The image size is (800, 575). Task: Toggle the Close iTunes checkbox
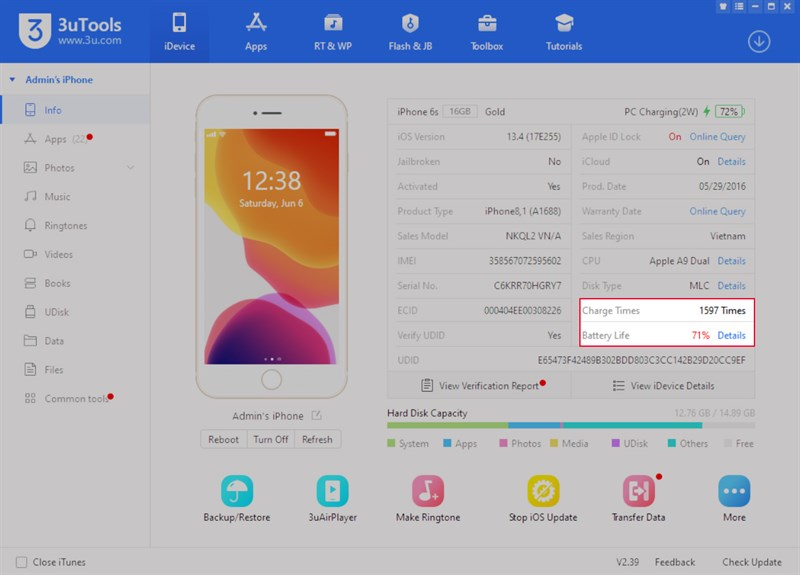(x=21, y=562)
